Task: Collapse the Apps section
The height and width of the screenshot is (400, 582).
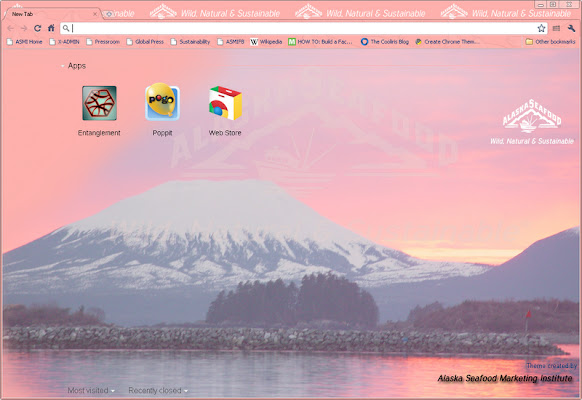Action: tap(73, 66)
